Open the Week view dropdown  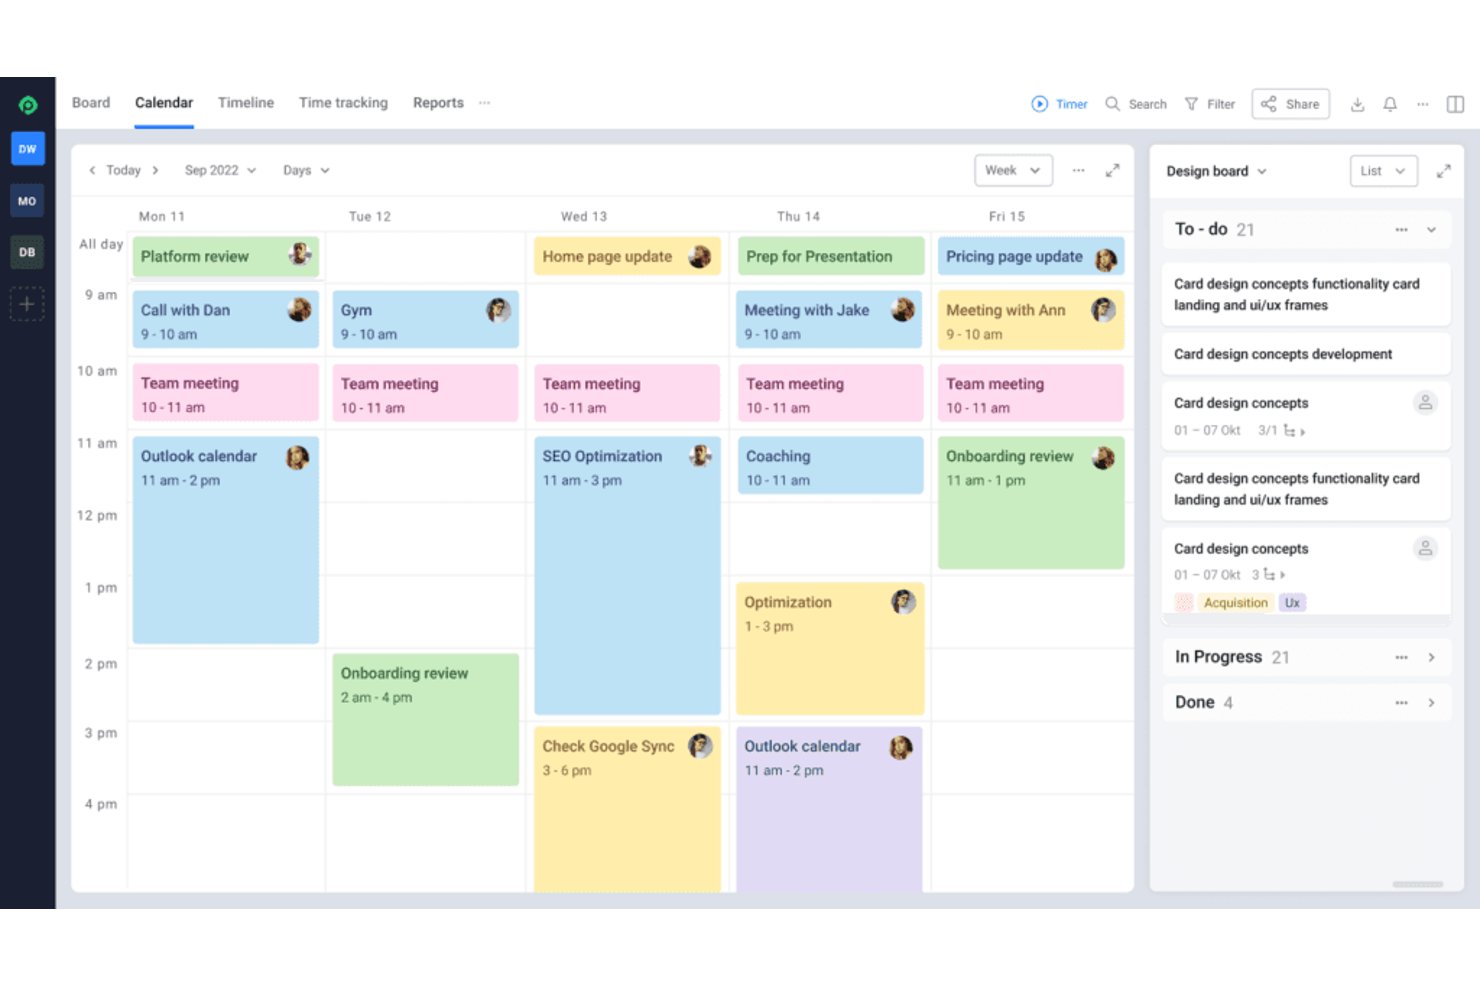1013,170
